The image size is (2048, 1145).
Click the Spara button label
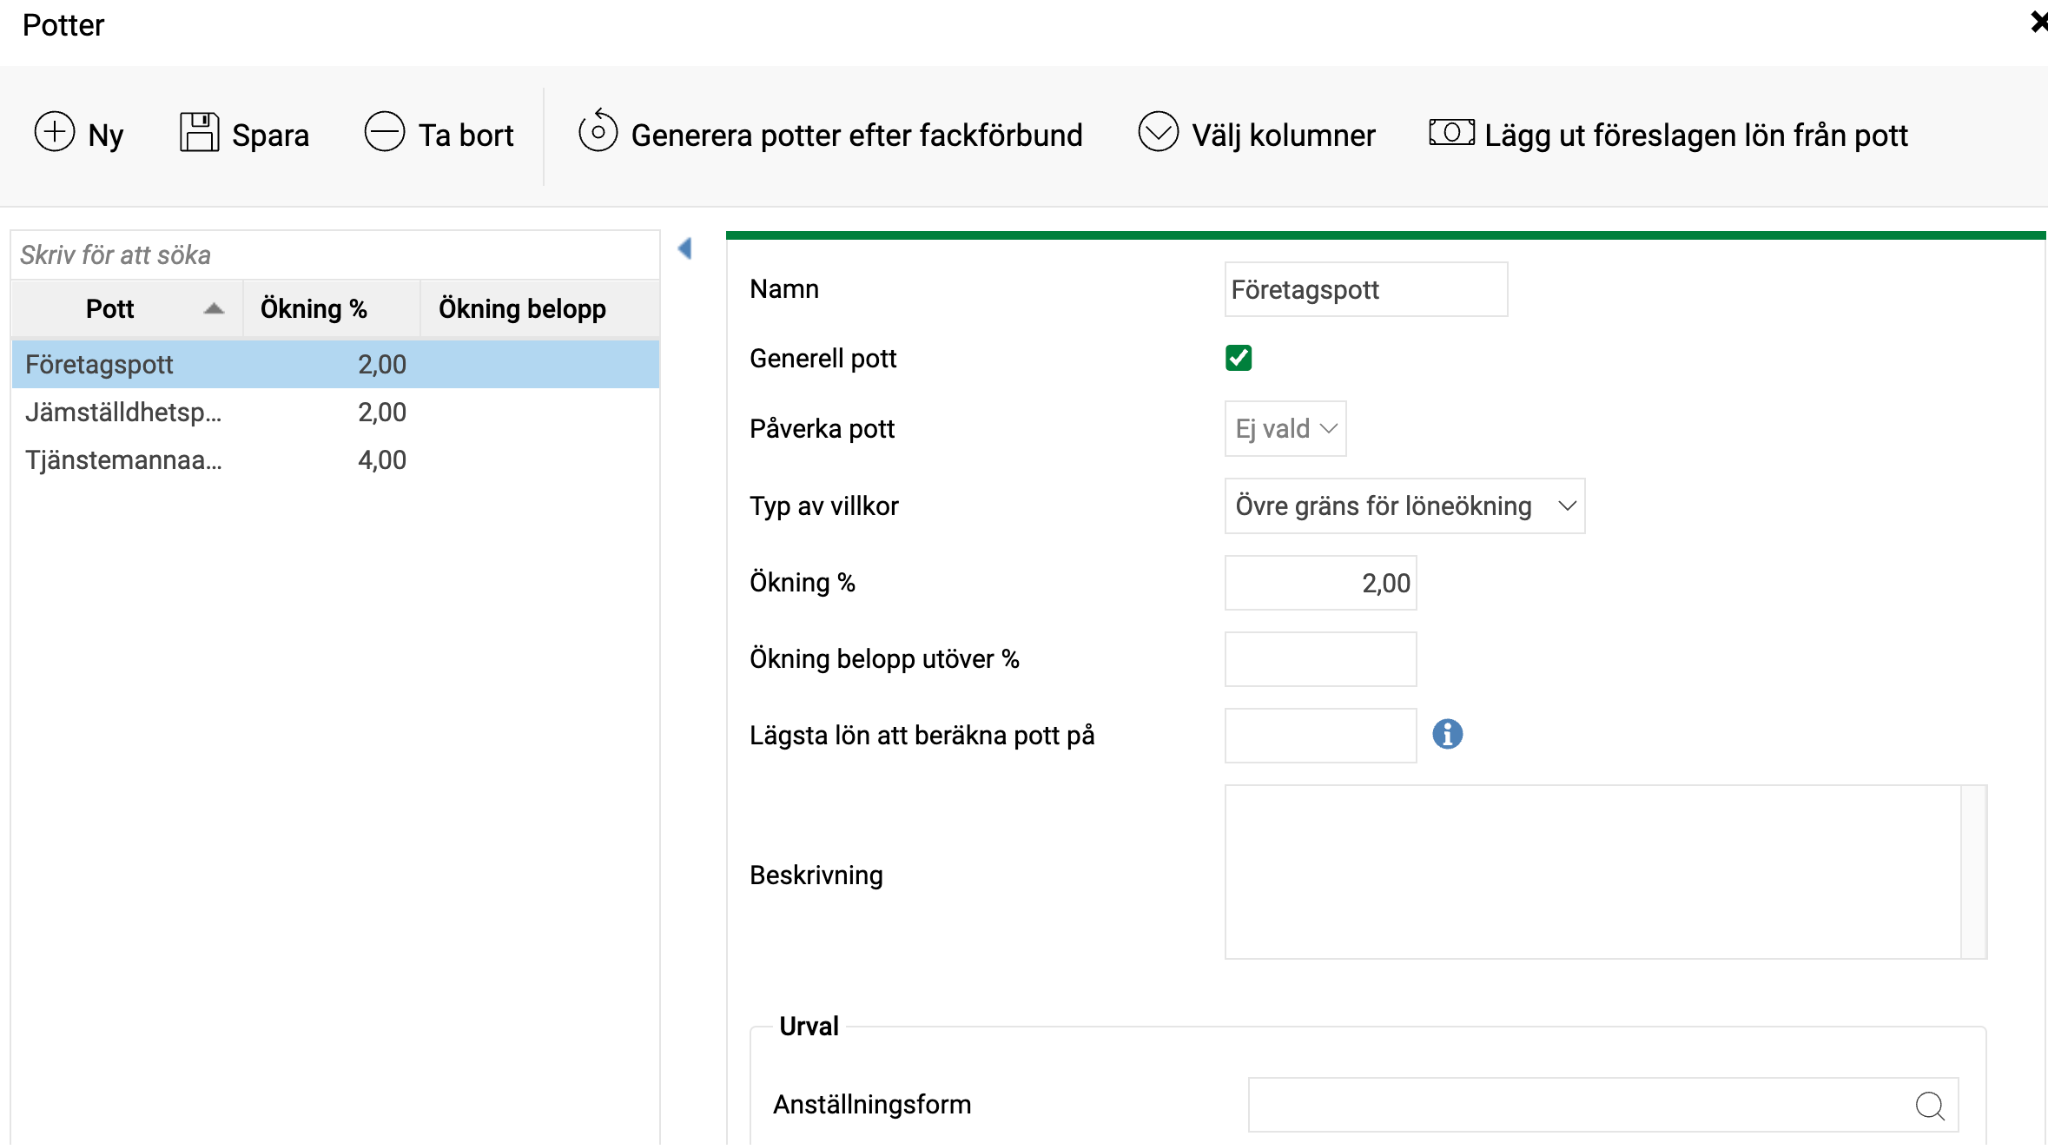(270, 135)
